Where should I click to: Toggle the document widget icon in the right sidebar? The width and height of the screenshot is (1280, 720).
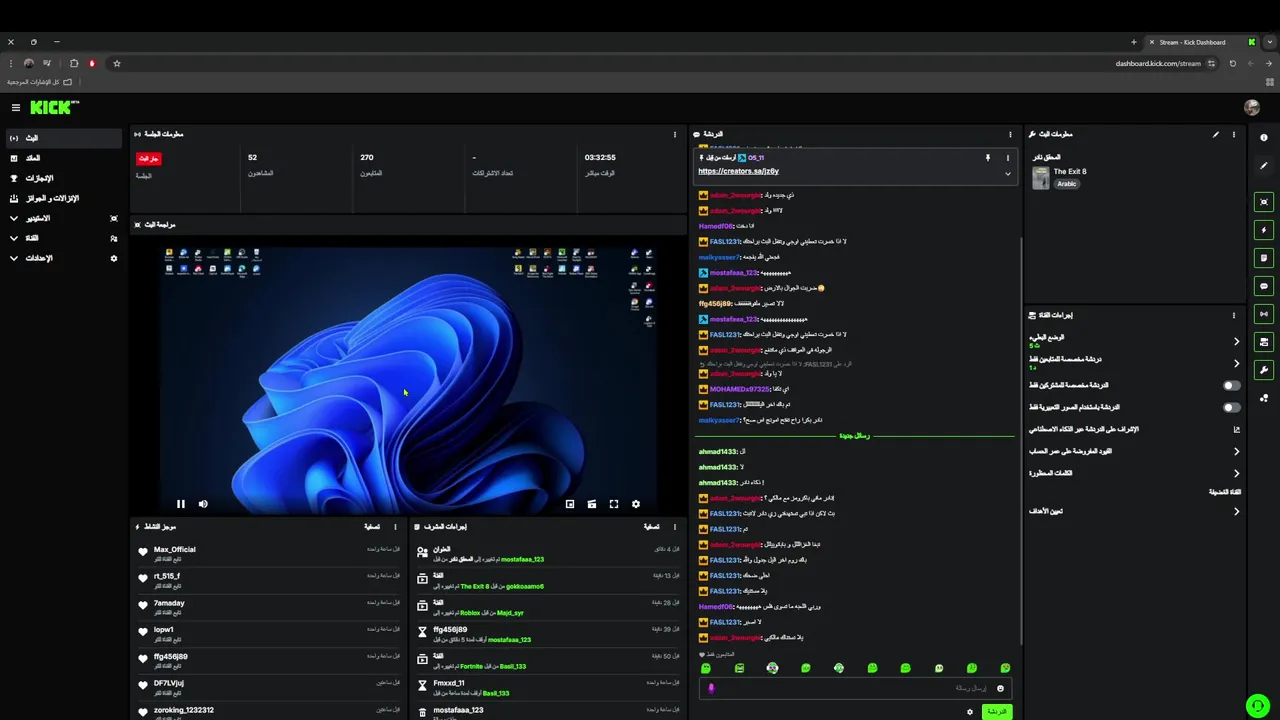point(1264,258)
